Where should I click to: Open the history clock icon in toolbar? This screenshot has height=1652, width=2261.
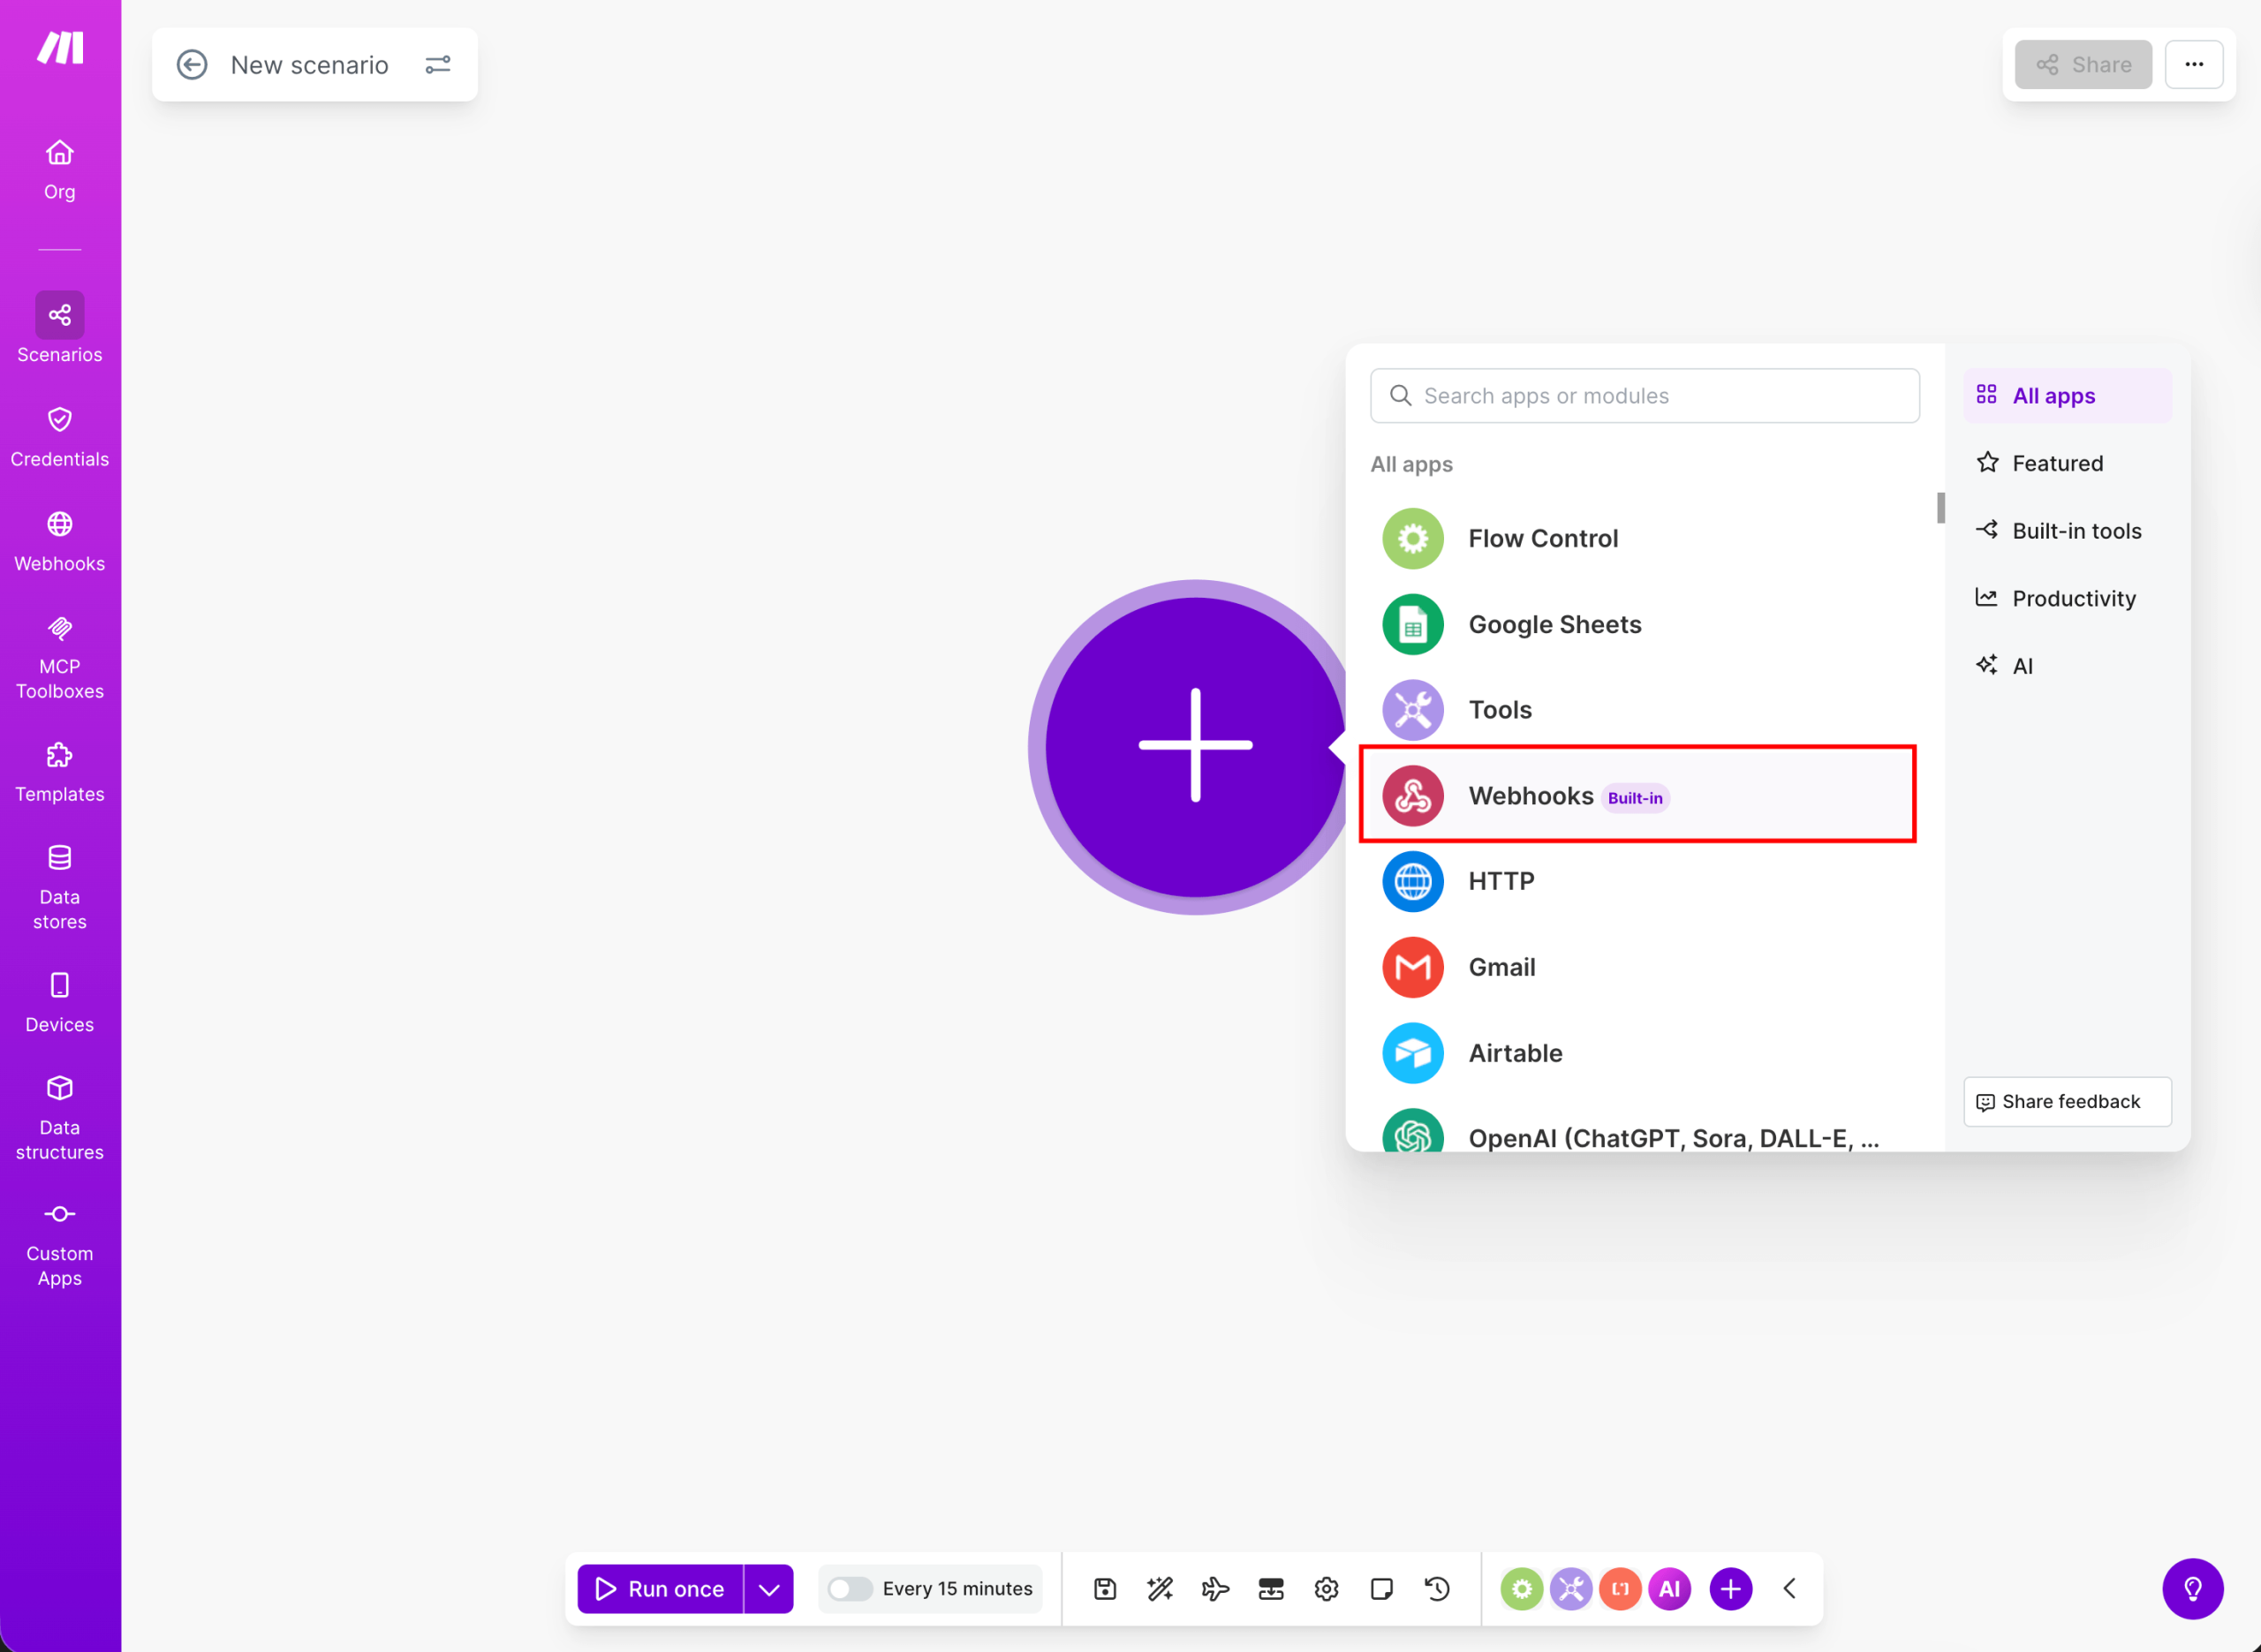point(1437,1589)
